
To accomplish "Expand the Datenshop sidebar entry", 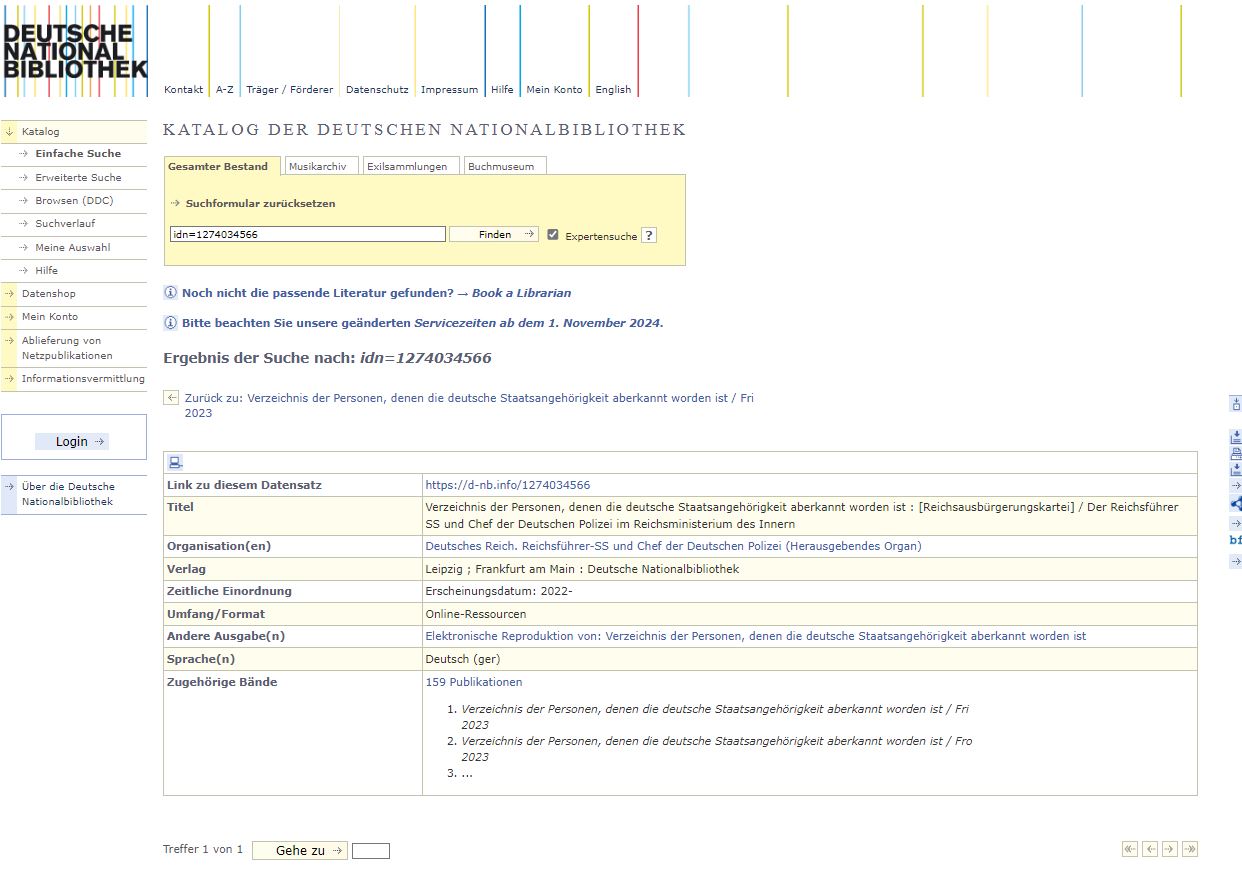I will click(10, 294).
